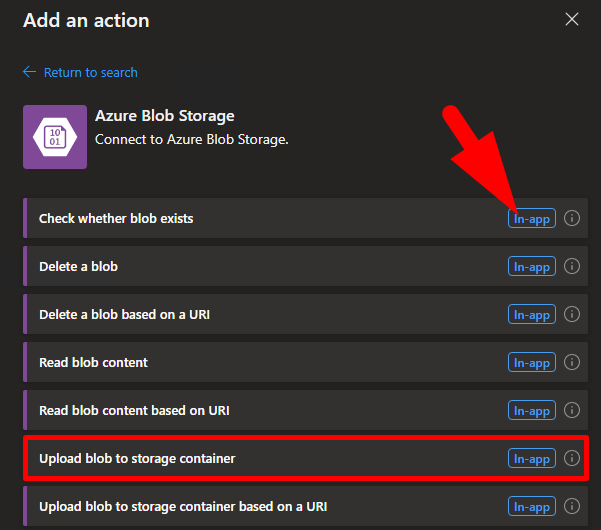
Task: View info for Upload blob to storage container
Action: pyautogui.click(x=572, y=458)
